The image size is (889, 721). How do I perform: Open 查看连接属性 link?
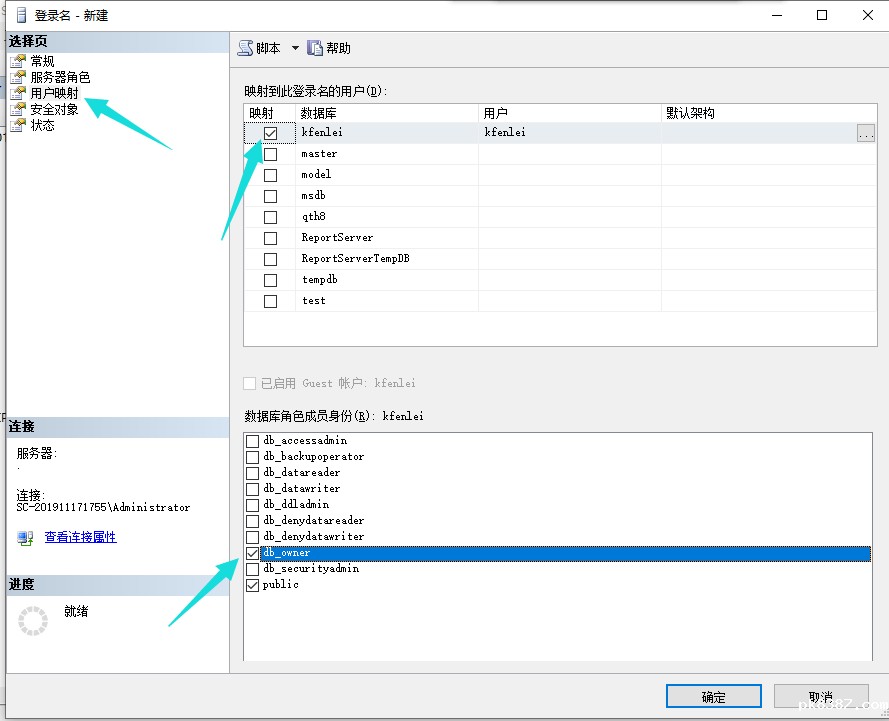click(80, 537)
